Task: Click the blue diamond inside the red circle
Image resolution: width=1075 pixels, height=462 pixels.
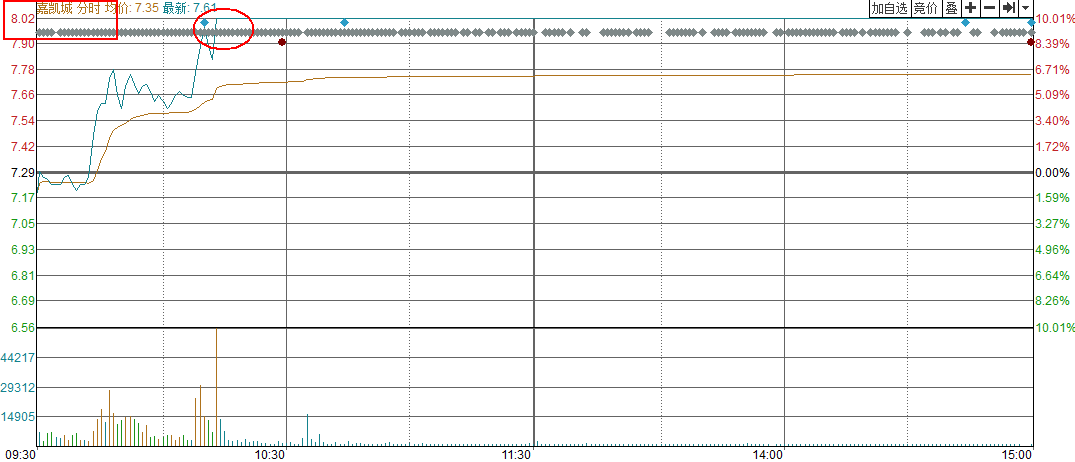Action: pos(204,22)
